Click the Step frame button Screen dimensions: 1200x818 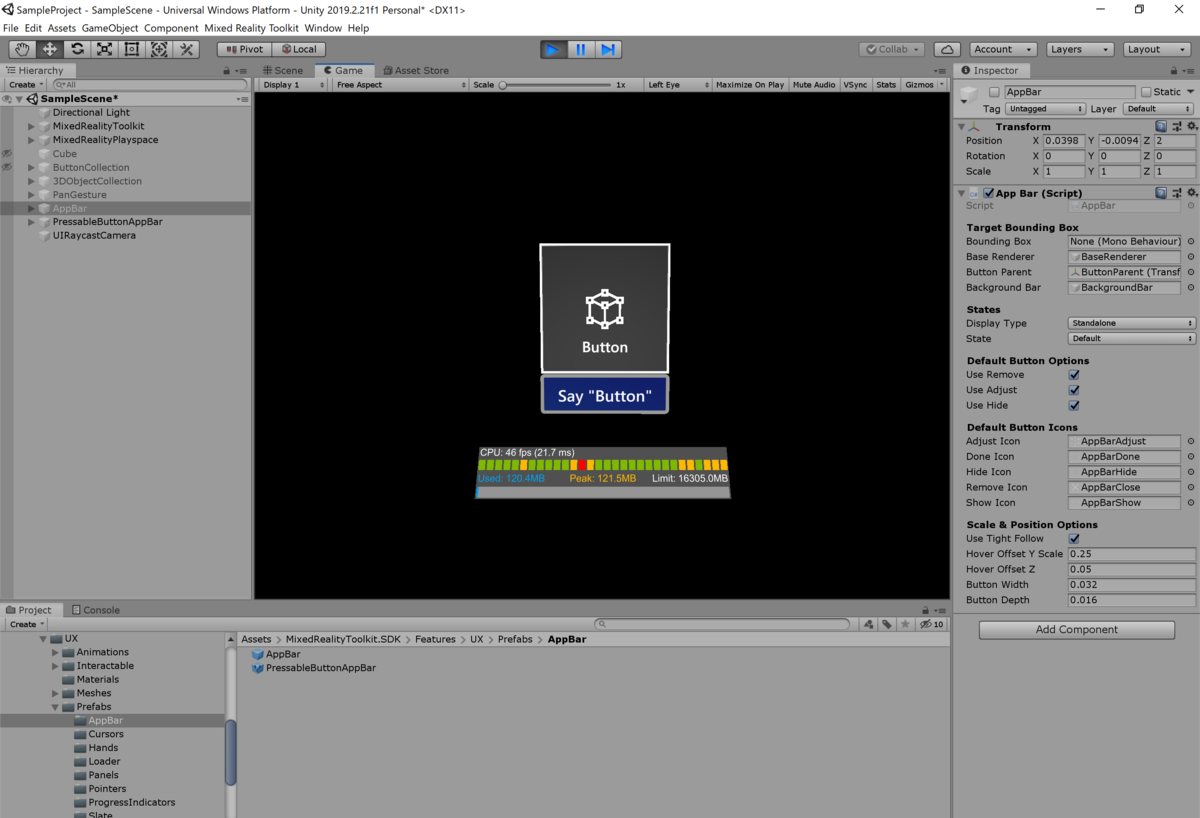608,49
